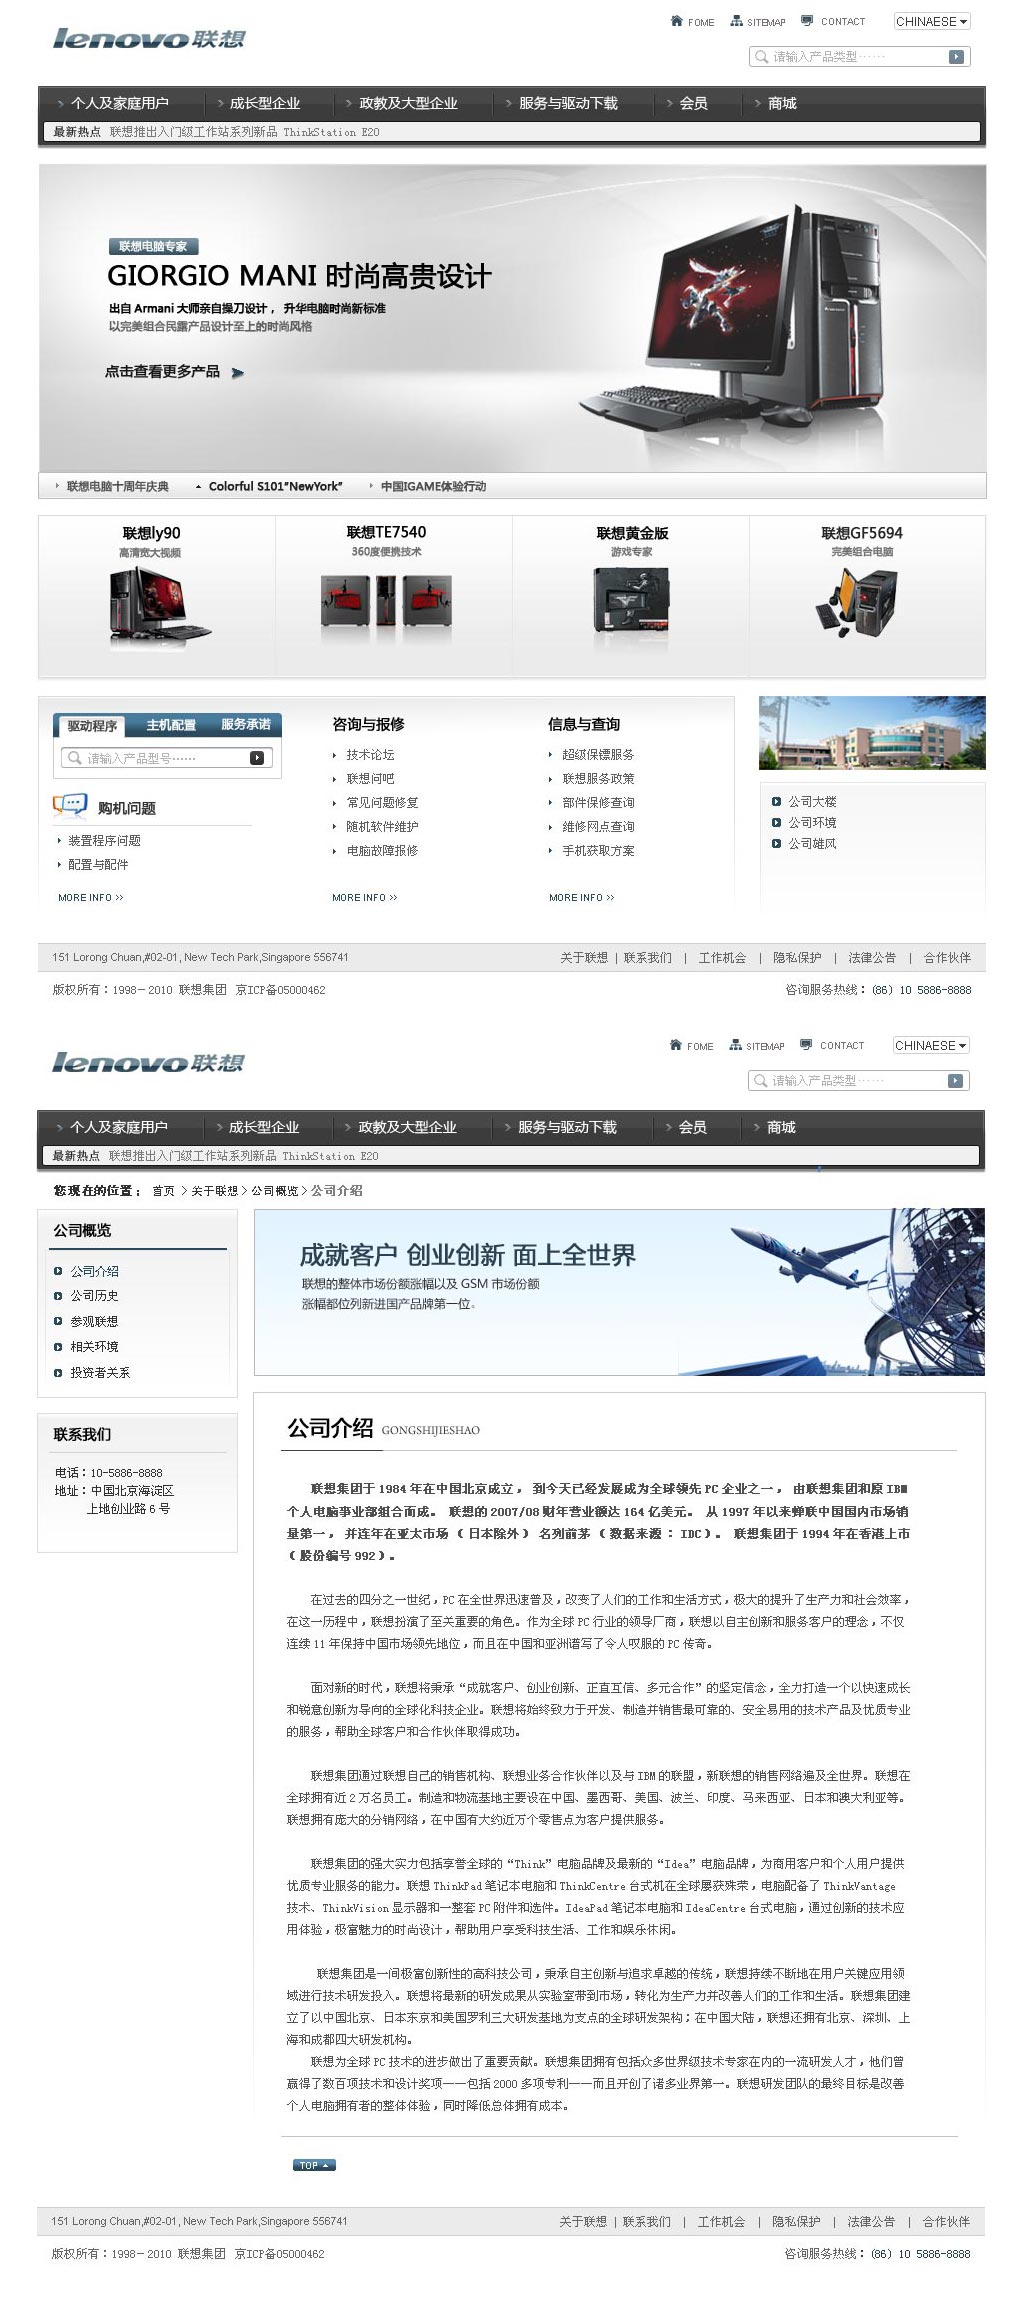Open the 超级保修服务 link

coord(598,755)
